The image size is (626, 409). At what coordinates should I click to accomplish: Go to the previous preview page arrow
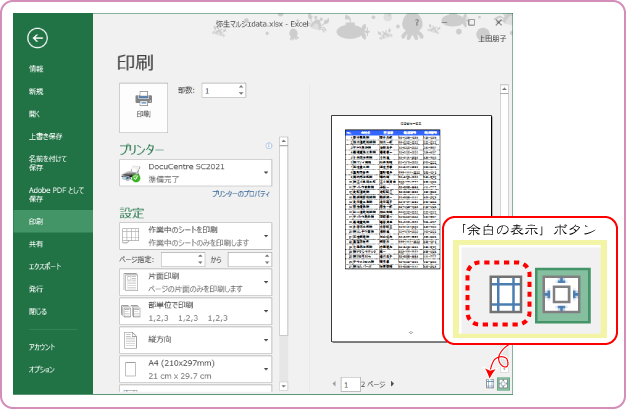[x=335, y=384]
